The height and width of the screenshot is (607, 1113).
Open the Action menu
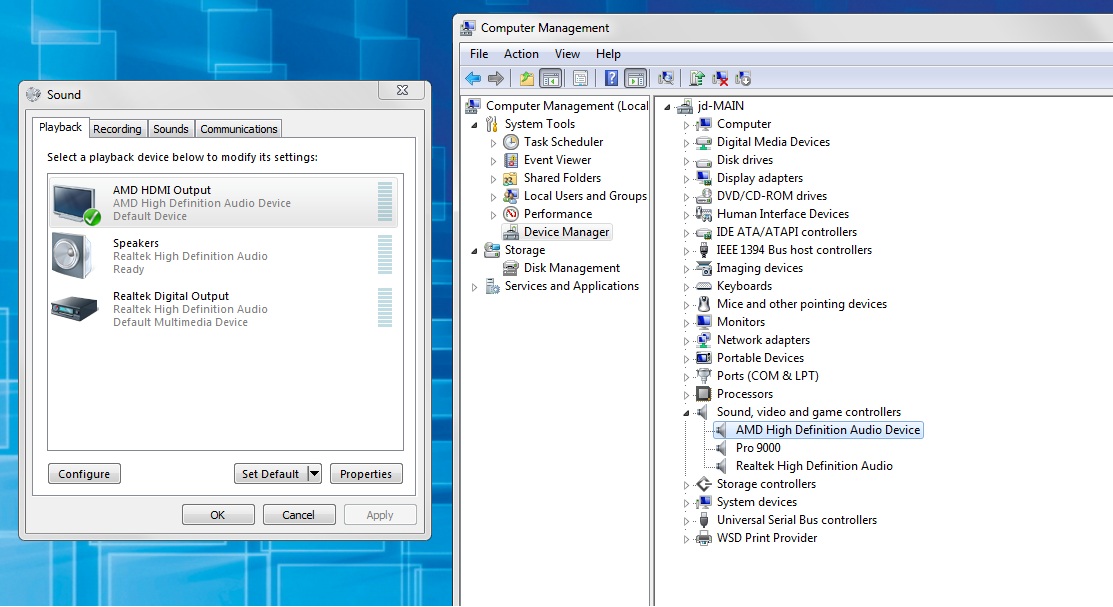[x=521, y=54]
